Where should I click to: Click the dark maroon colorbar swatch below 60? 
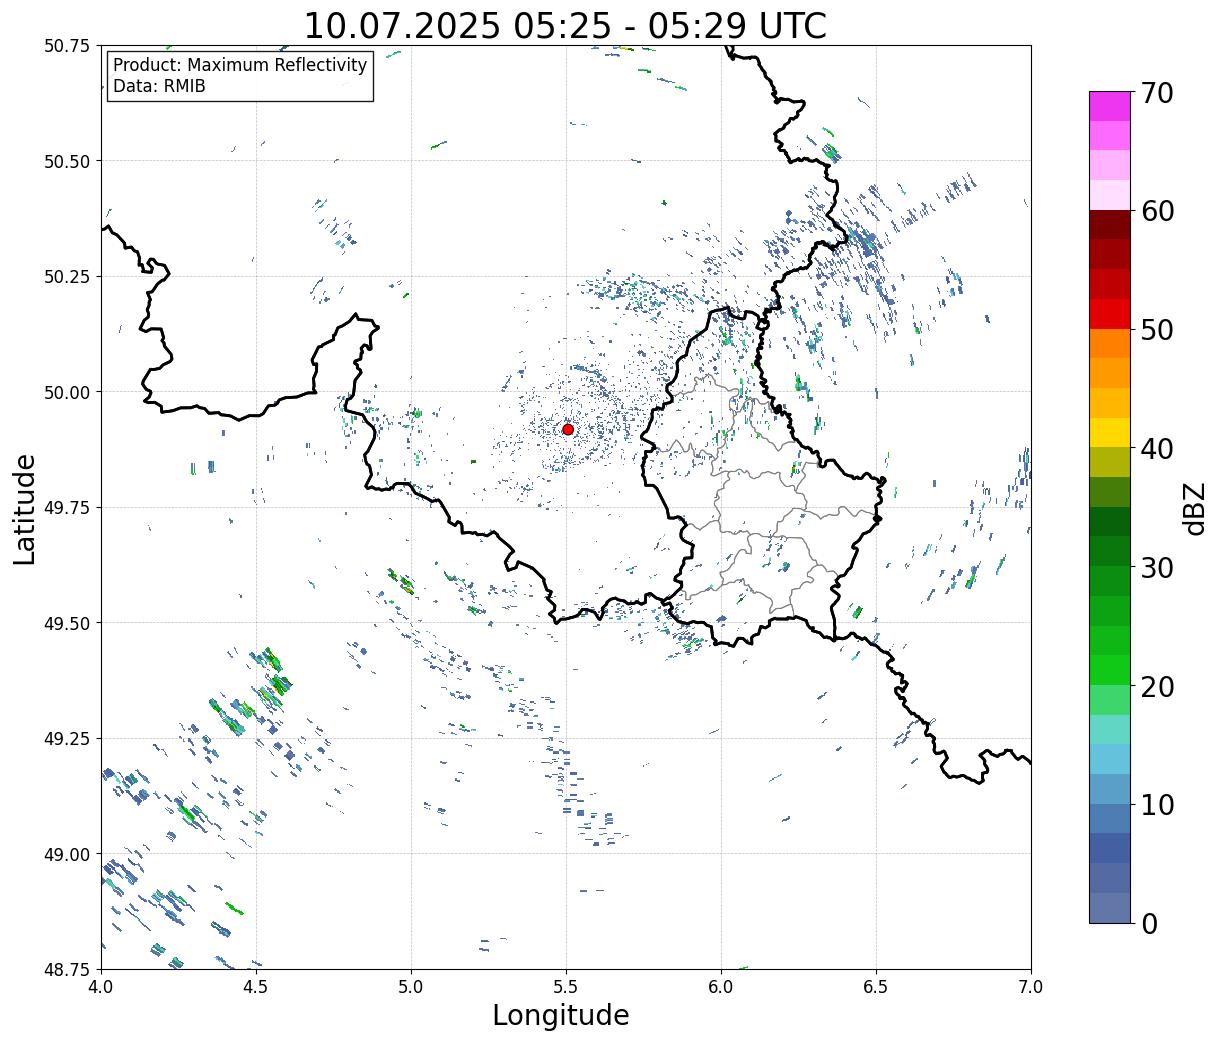coord(1110,225)
